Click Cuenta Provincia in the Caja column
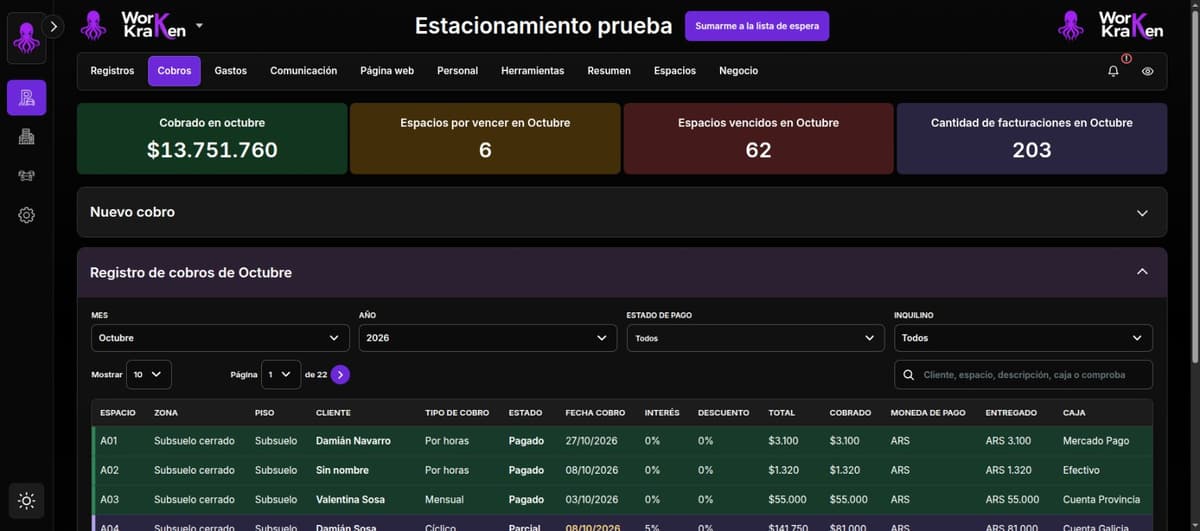Image resolution: width=1200 pixels, height=531 pixels. tap(1101, 500)
